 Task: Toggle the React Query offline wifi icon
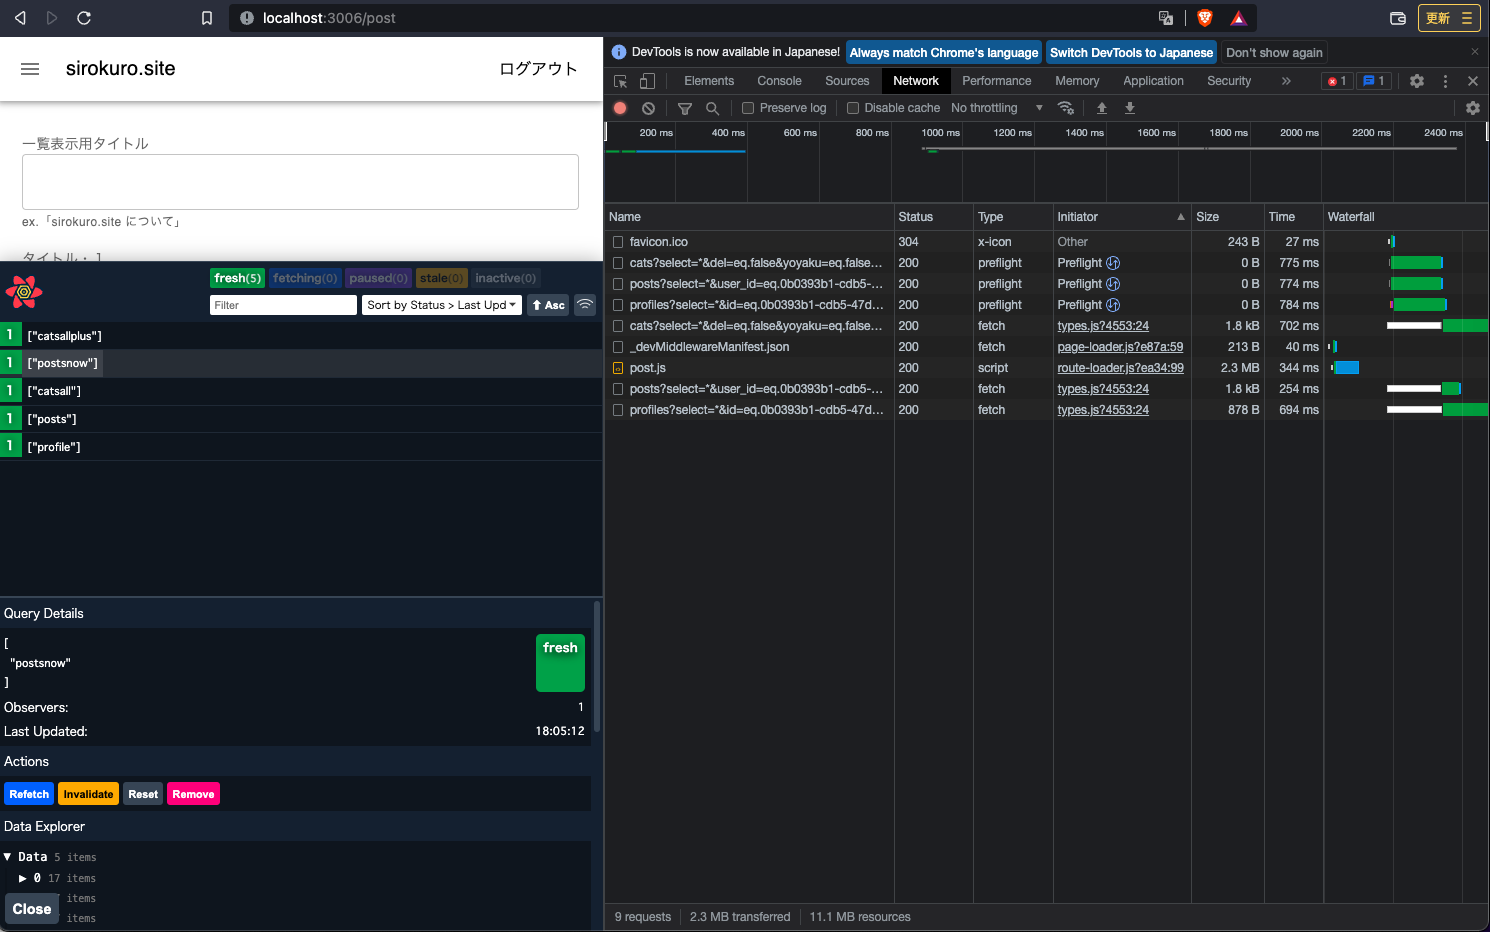pos(585,305)
